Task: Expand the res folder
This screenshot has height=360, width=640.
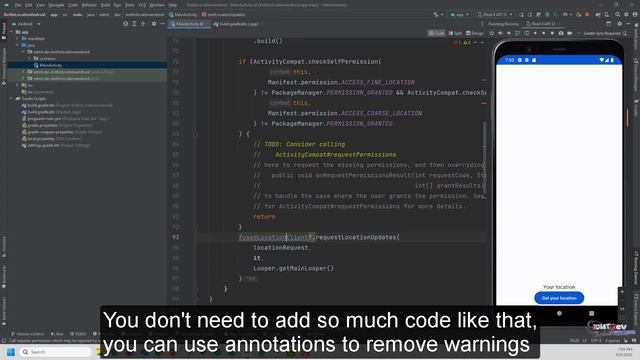Action: click(18, 85)
